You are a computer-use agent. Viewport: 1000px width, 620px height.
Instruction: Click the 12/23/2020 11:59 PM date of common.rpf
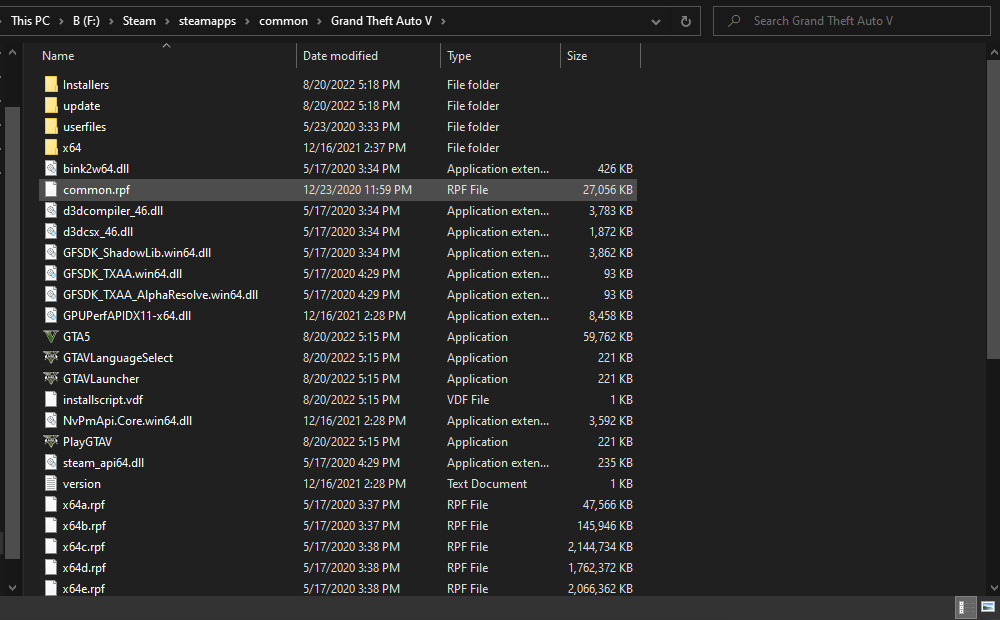[x=357, y=190]
